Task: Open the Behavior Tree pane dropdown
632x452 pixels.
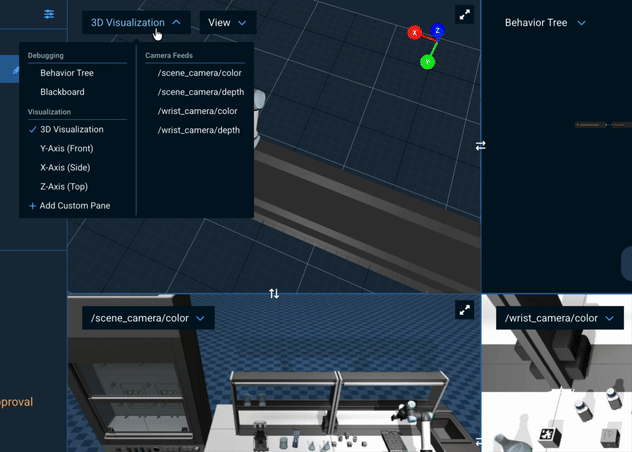Action: point(545,23)
